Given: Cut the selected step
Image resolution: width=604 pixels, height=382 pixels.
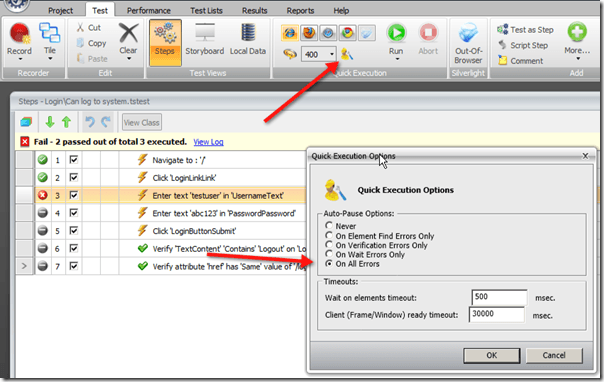Looking at the screenshot, I should (89, 28).
